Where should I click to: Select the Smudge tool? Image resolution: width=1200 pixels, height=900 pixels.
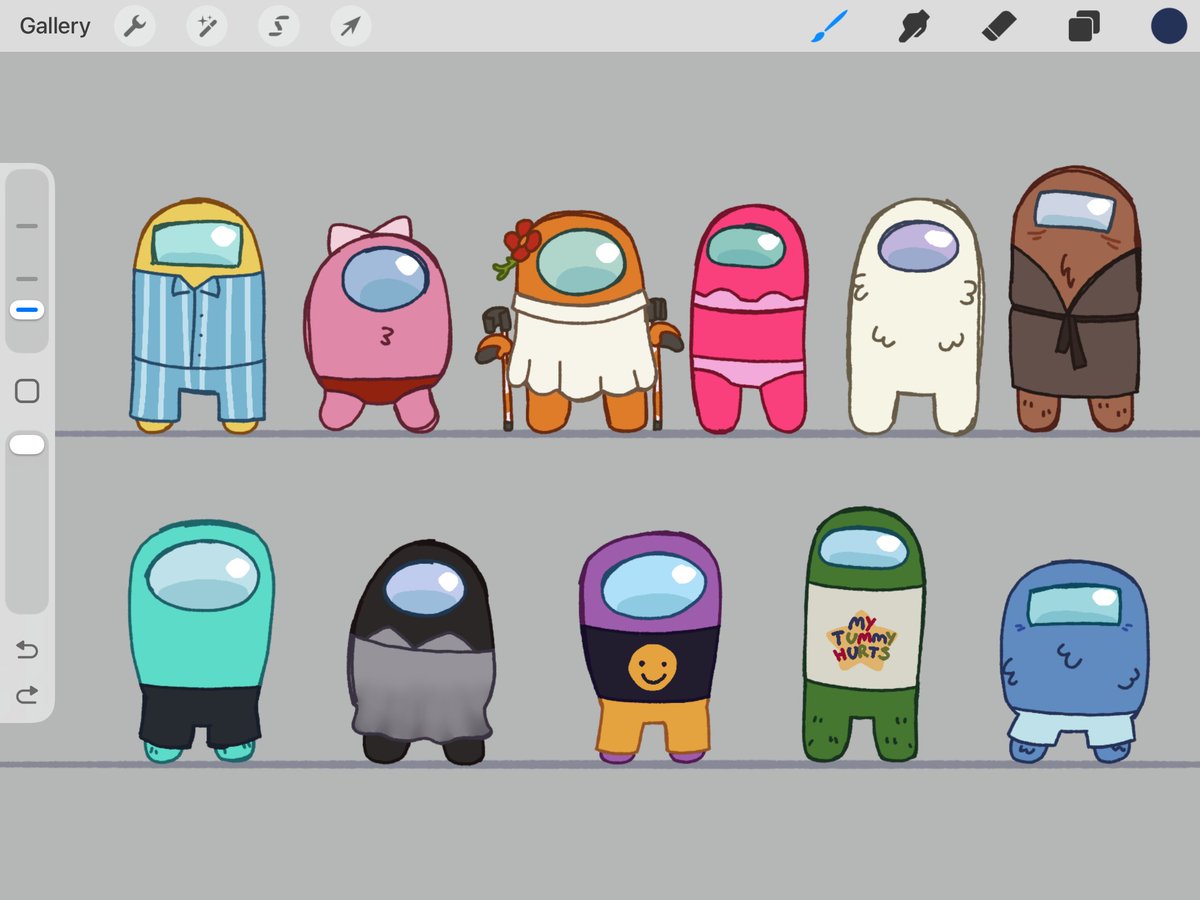tap(914, 26)
